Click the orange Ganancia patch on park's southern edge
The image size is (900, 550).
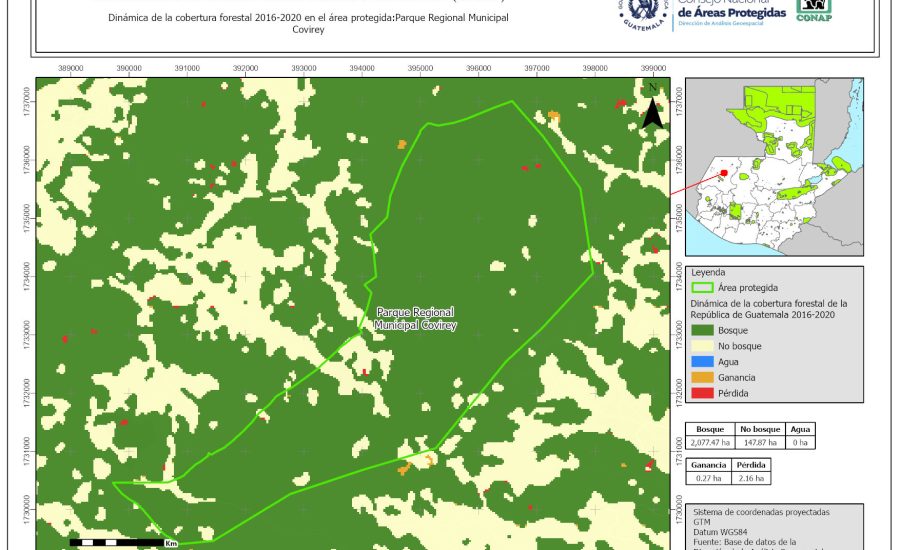406,467
